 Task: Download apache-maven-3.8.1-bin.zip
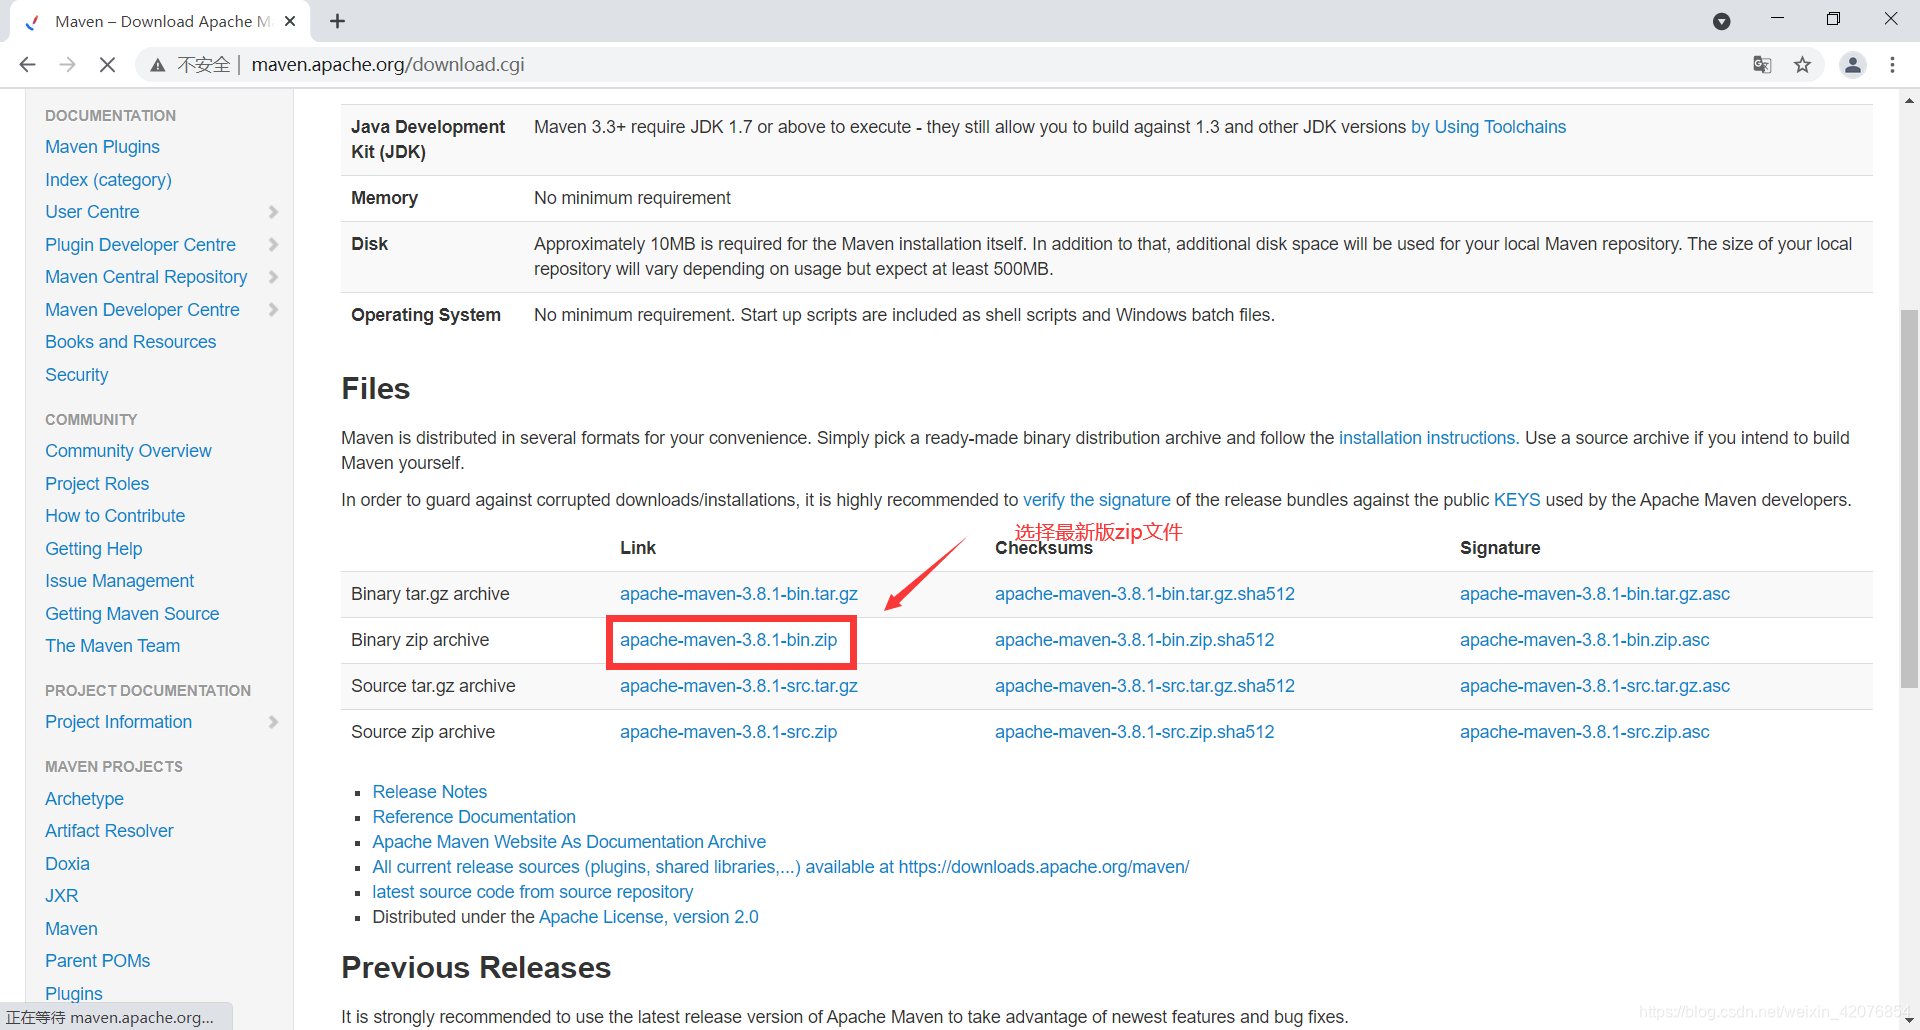(x=728, y=640)
